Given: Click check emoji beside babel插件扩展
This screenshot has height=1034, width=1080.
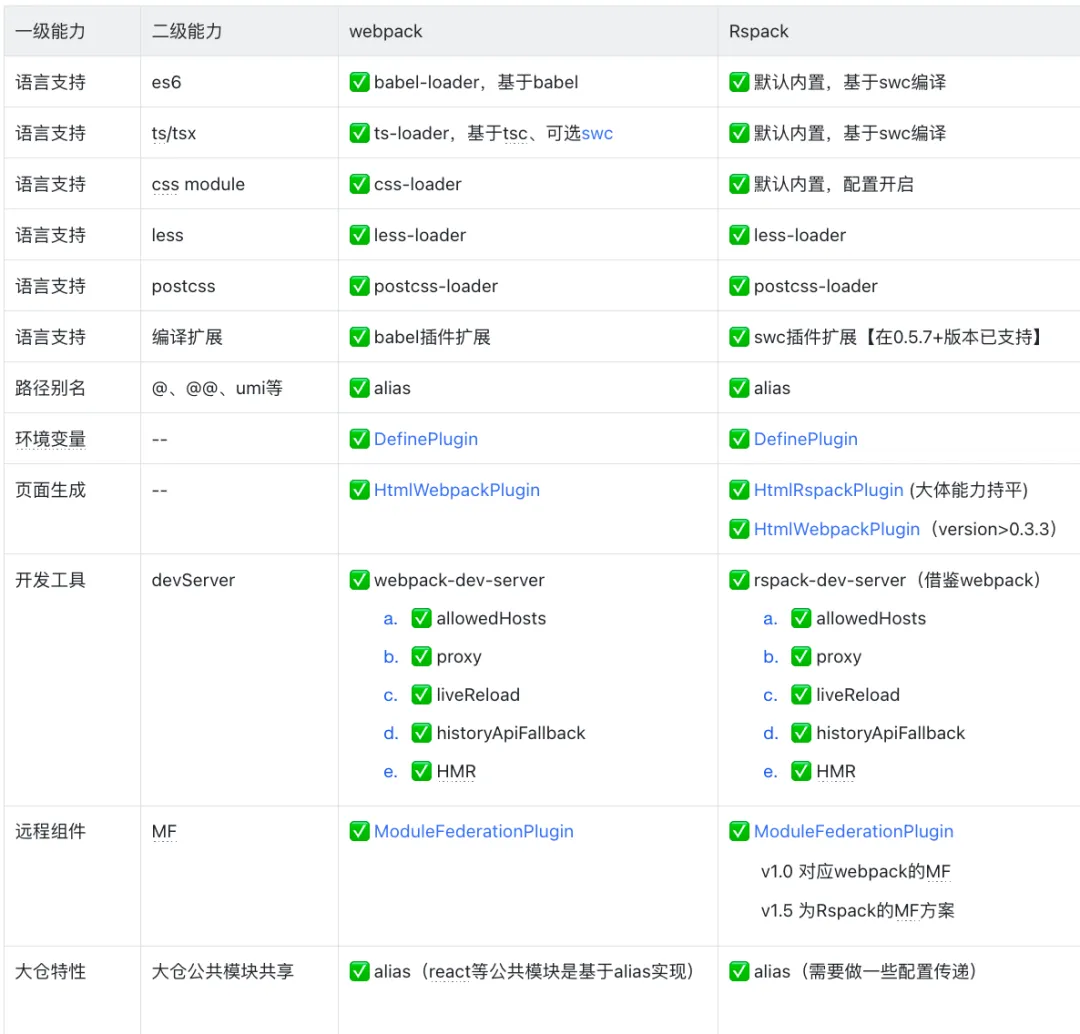Looking at the screenshot, I should click(x=360, y=337).
